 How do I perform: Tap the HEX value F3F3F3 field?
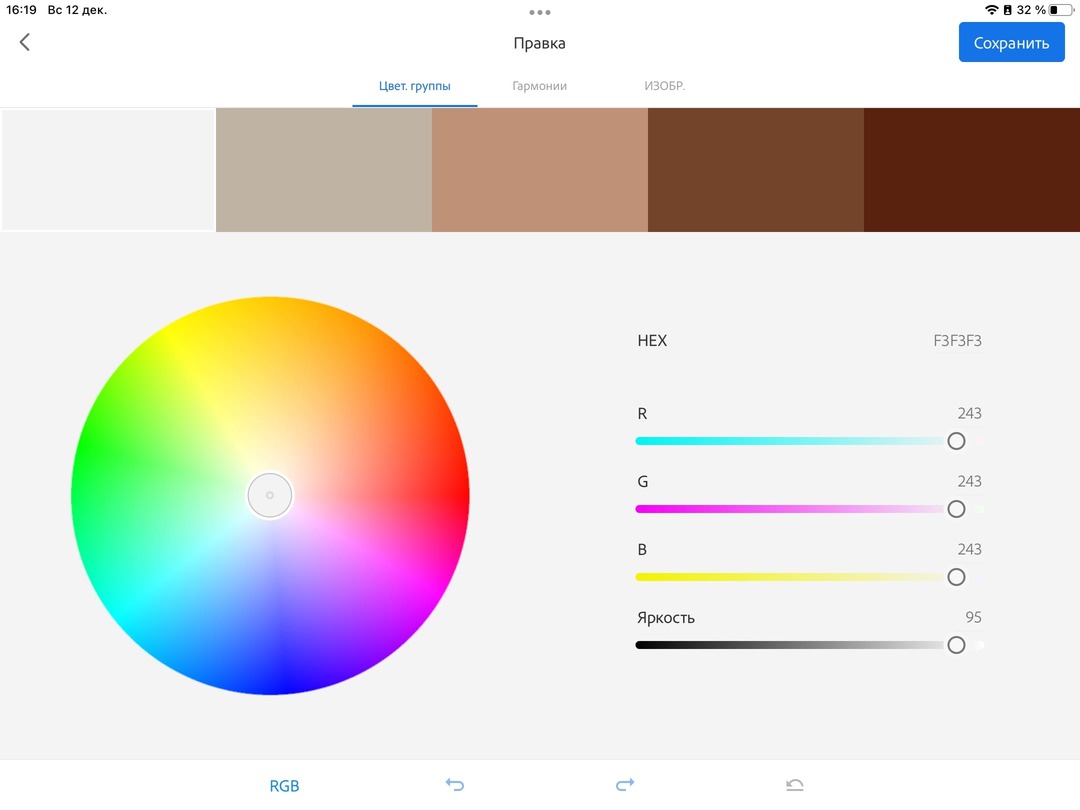tap(957, 341)
